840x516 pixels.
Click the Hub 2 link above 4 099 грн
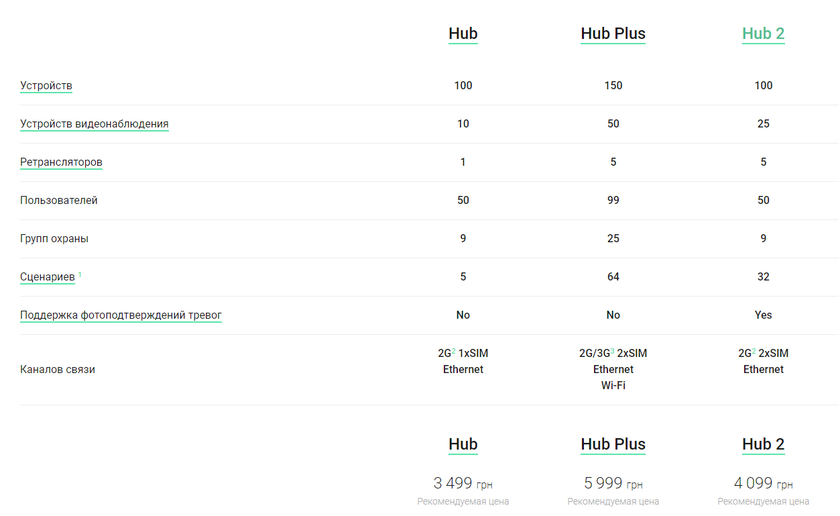[763, 444]
